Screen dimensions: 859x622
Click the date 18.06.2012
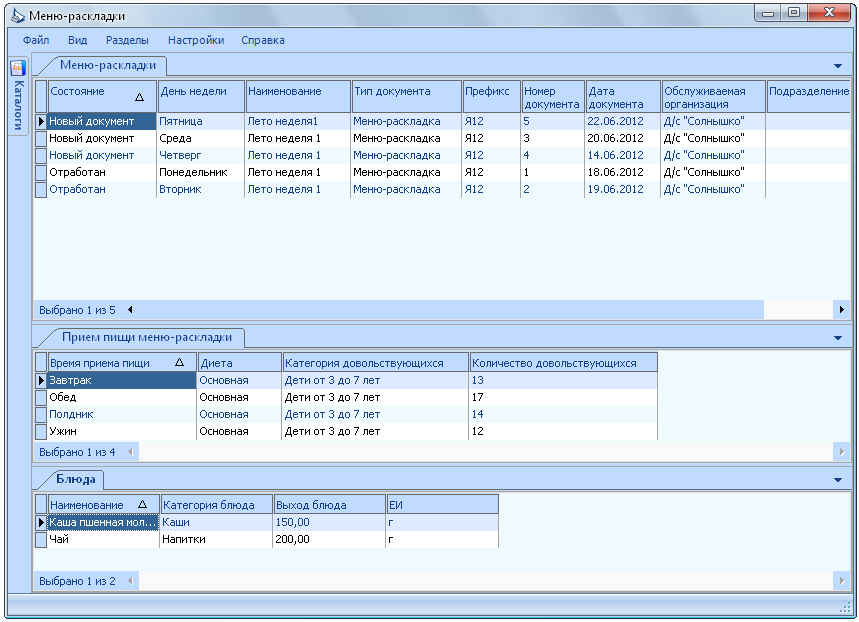pos(615,172)
